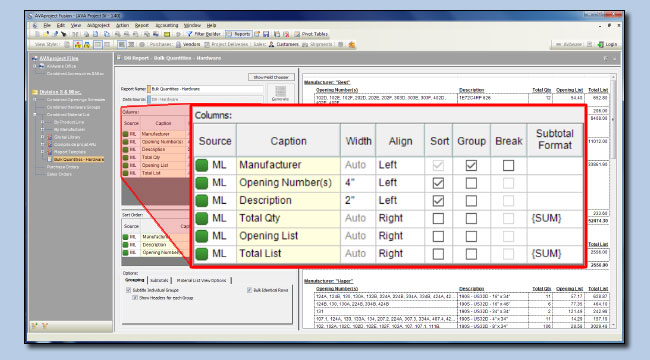Image resolution: width=650 pixels, height=360 pixels.
Task: Click the Generate report grid icon
Action: tap(281, 91)
